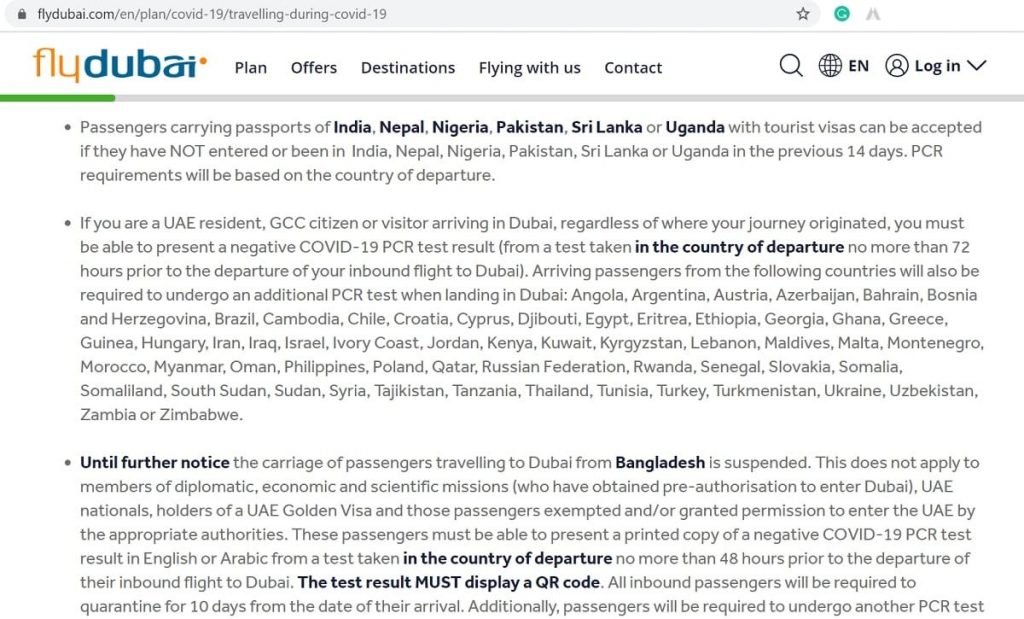
Task: Expand the Log in dropdown chevron
Action: [976, 65]
